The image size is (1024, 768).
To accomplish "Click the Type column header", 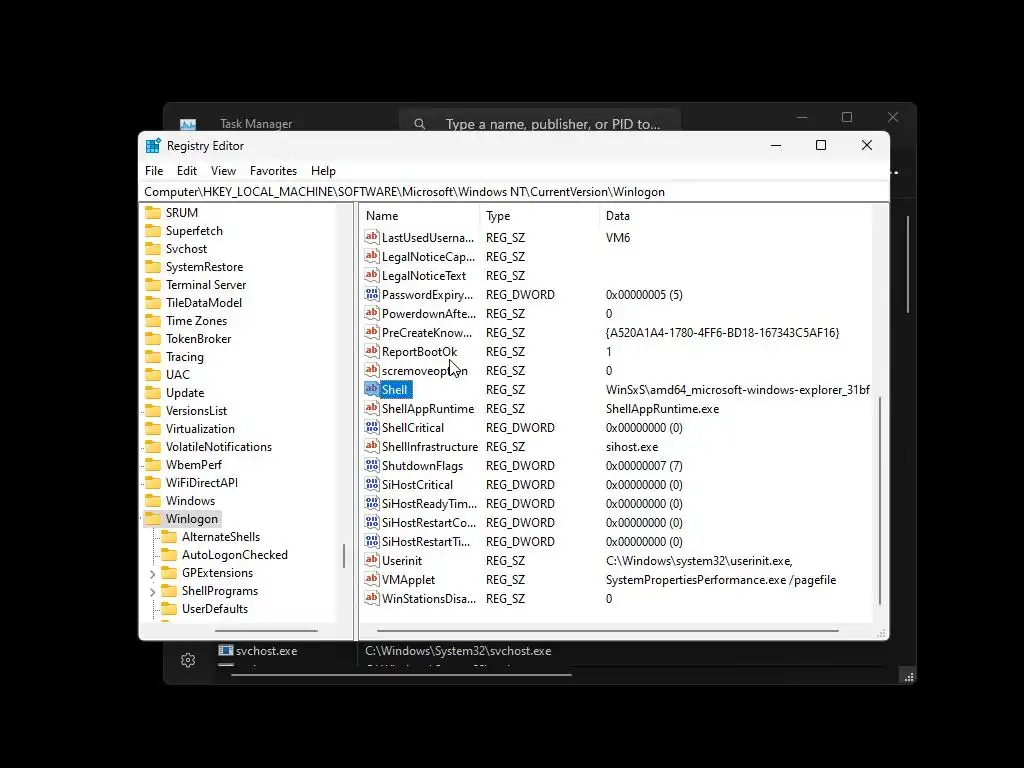I will 539,216.
